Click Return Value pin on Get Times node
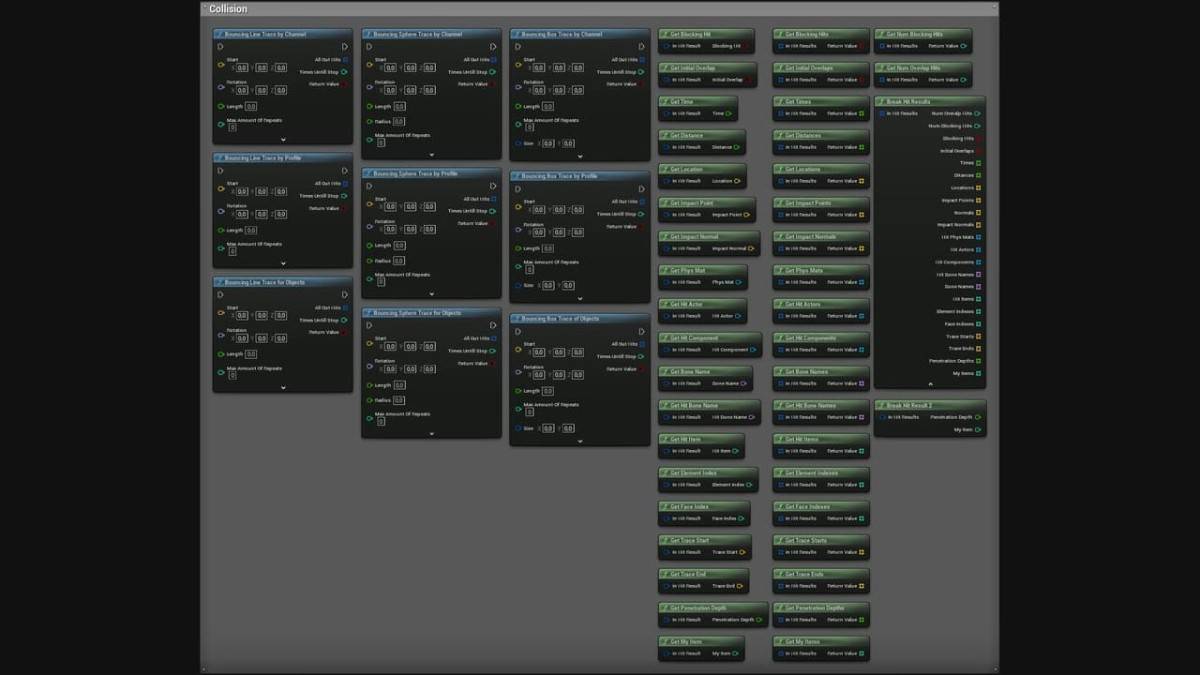The image size is (1200, 675). 862,113
